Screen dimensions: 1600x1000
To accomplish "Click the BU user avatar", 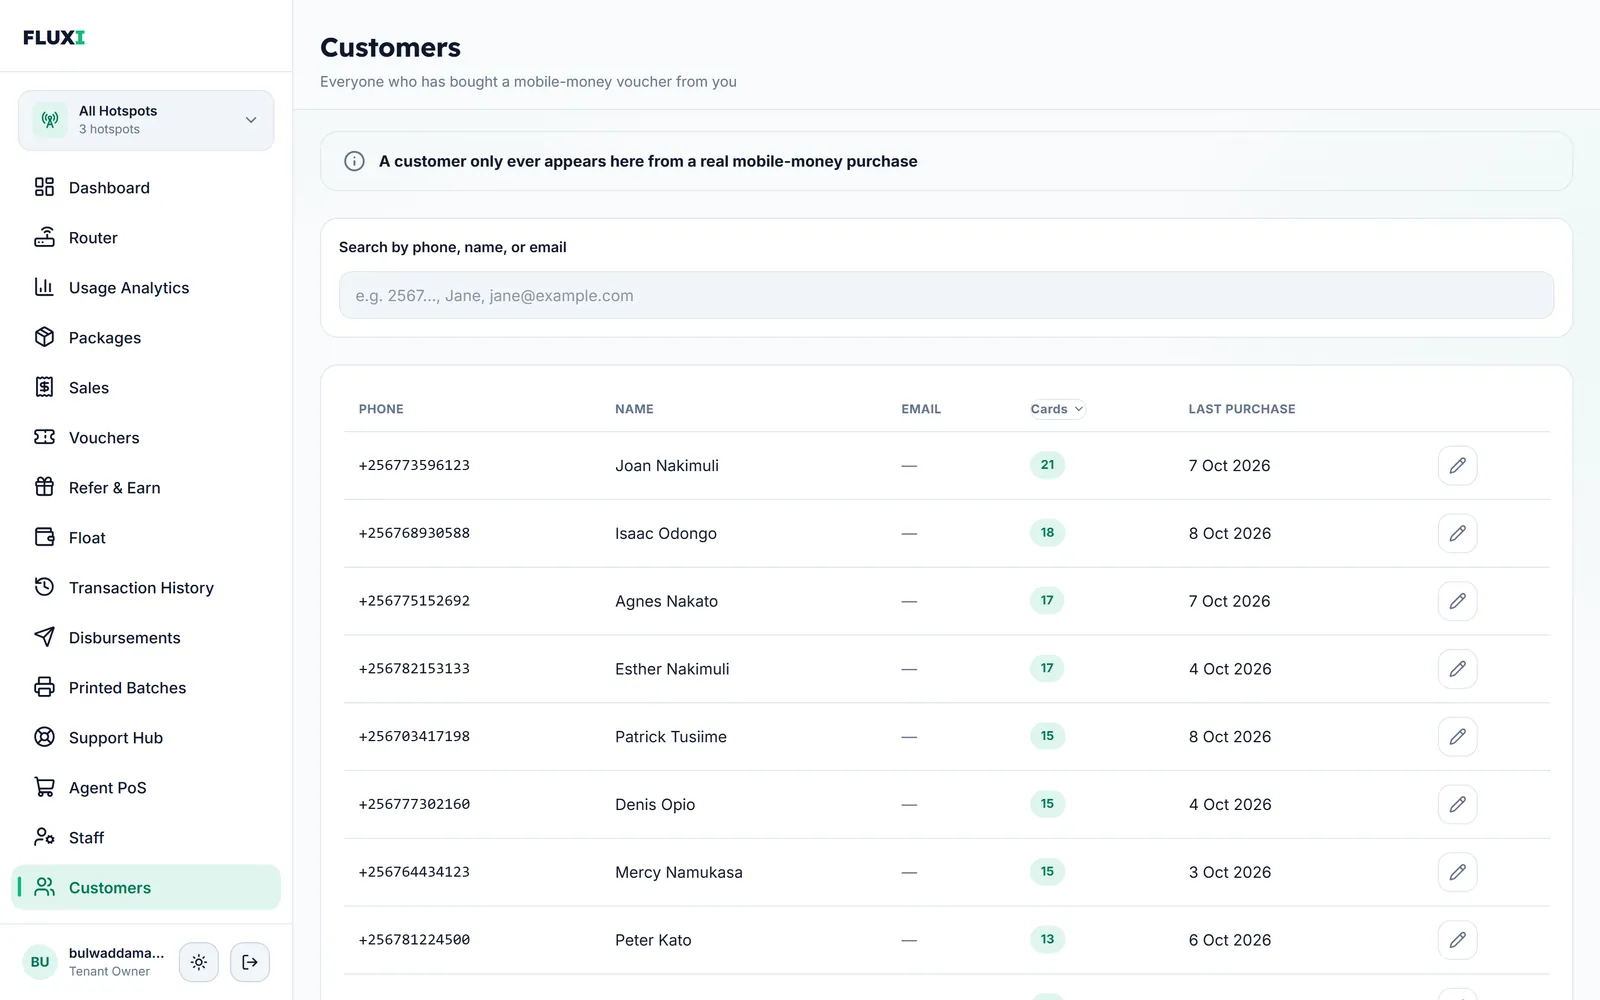I will pos(40,962).
